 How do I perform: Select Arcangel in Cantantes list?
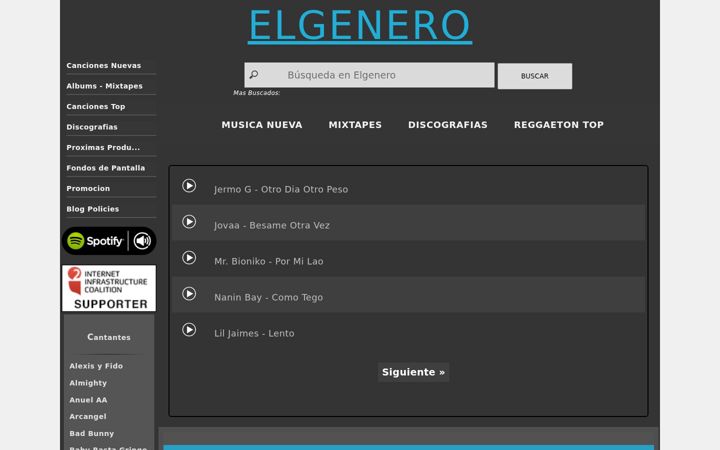click(x=88, y=416)
